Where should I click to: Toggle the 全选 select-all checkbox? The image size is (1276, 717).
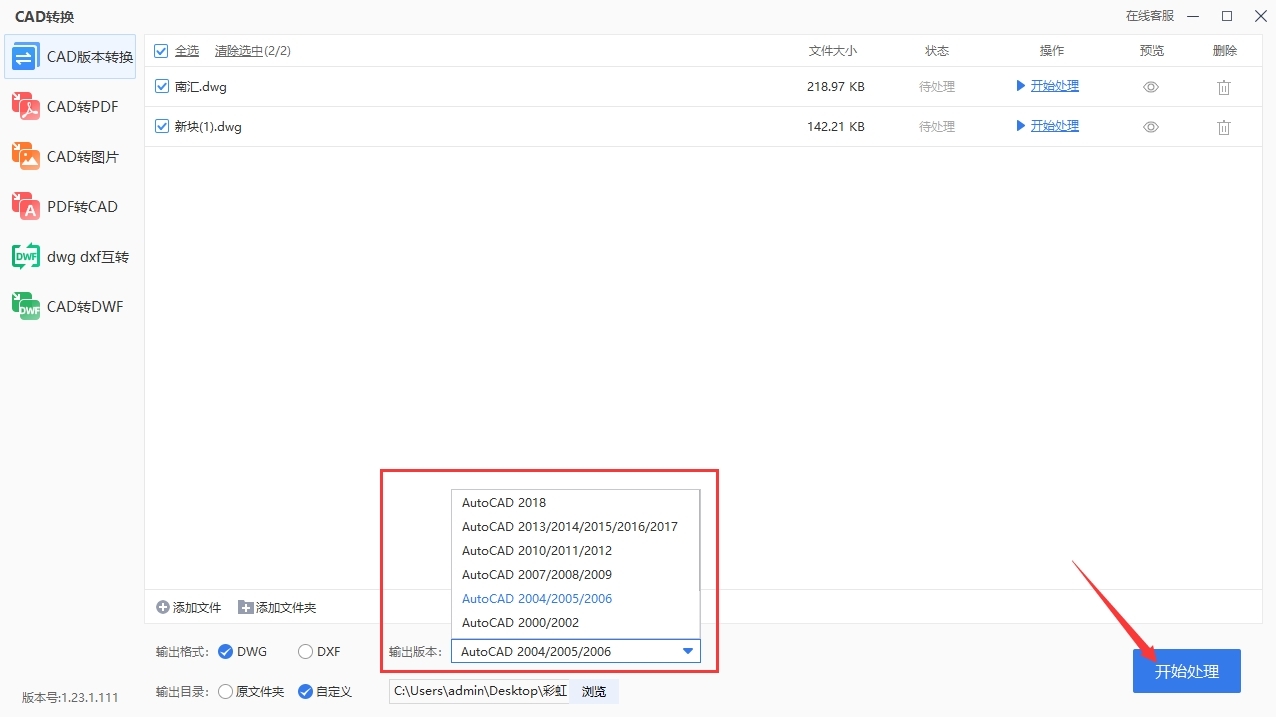pos(161,50)
